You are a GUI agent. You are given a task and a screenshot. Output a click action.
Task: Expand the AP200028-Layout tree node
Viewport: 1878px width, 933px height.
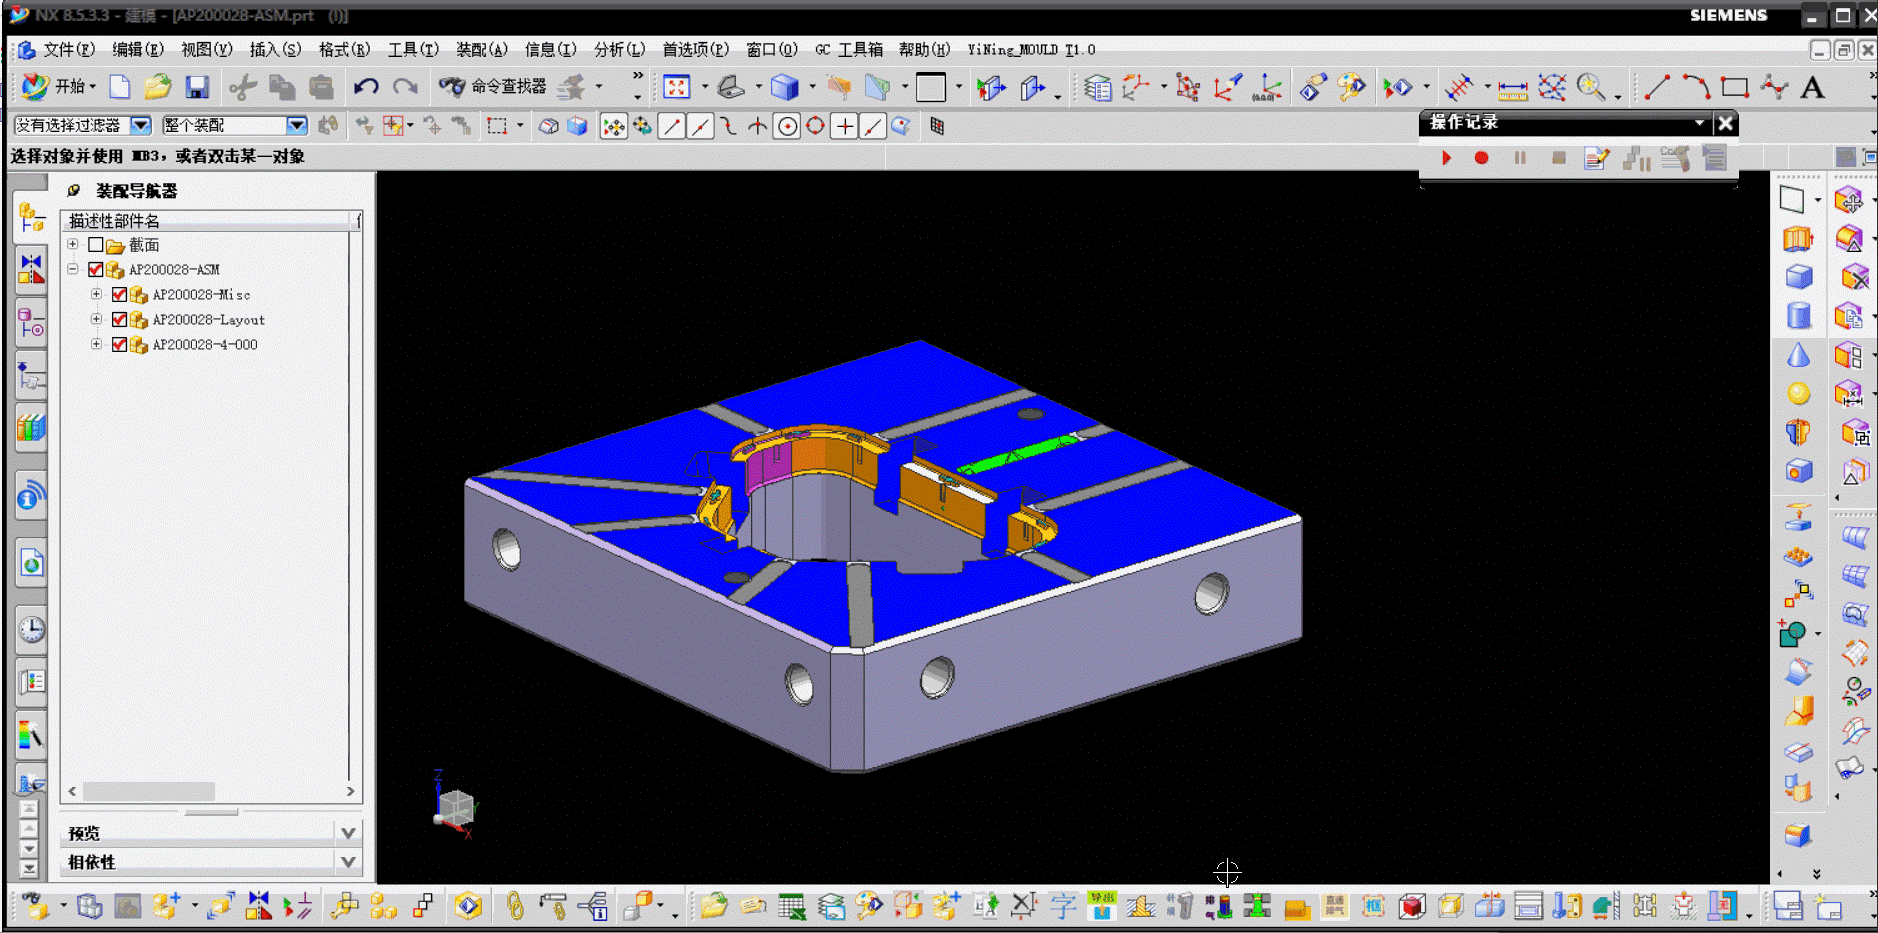[x=97, y=319]
